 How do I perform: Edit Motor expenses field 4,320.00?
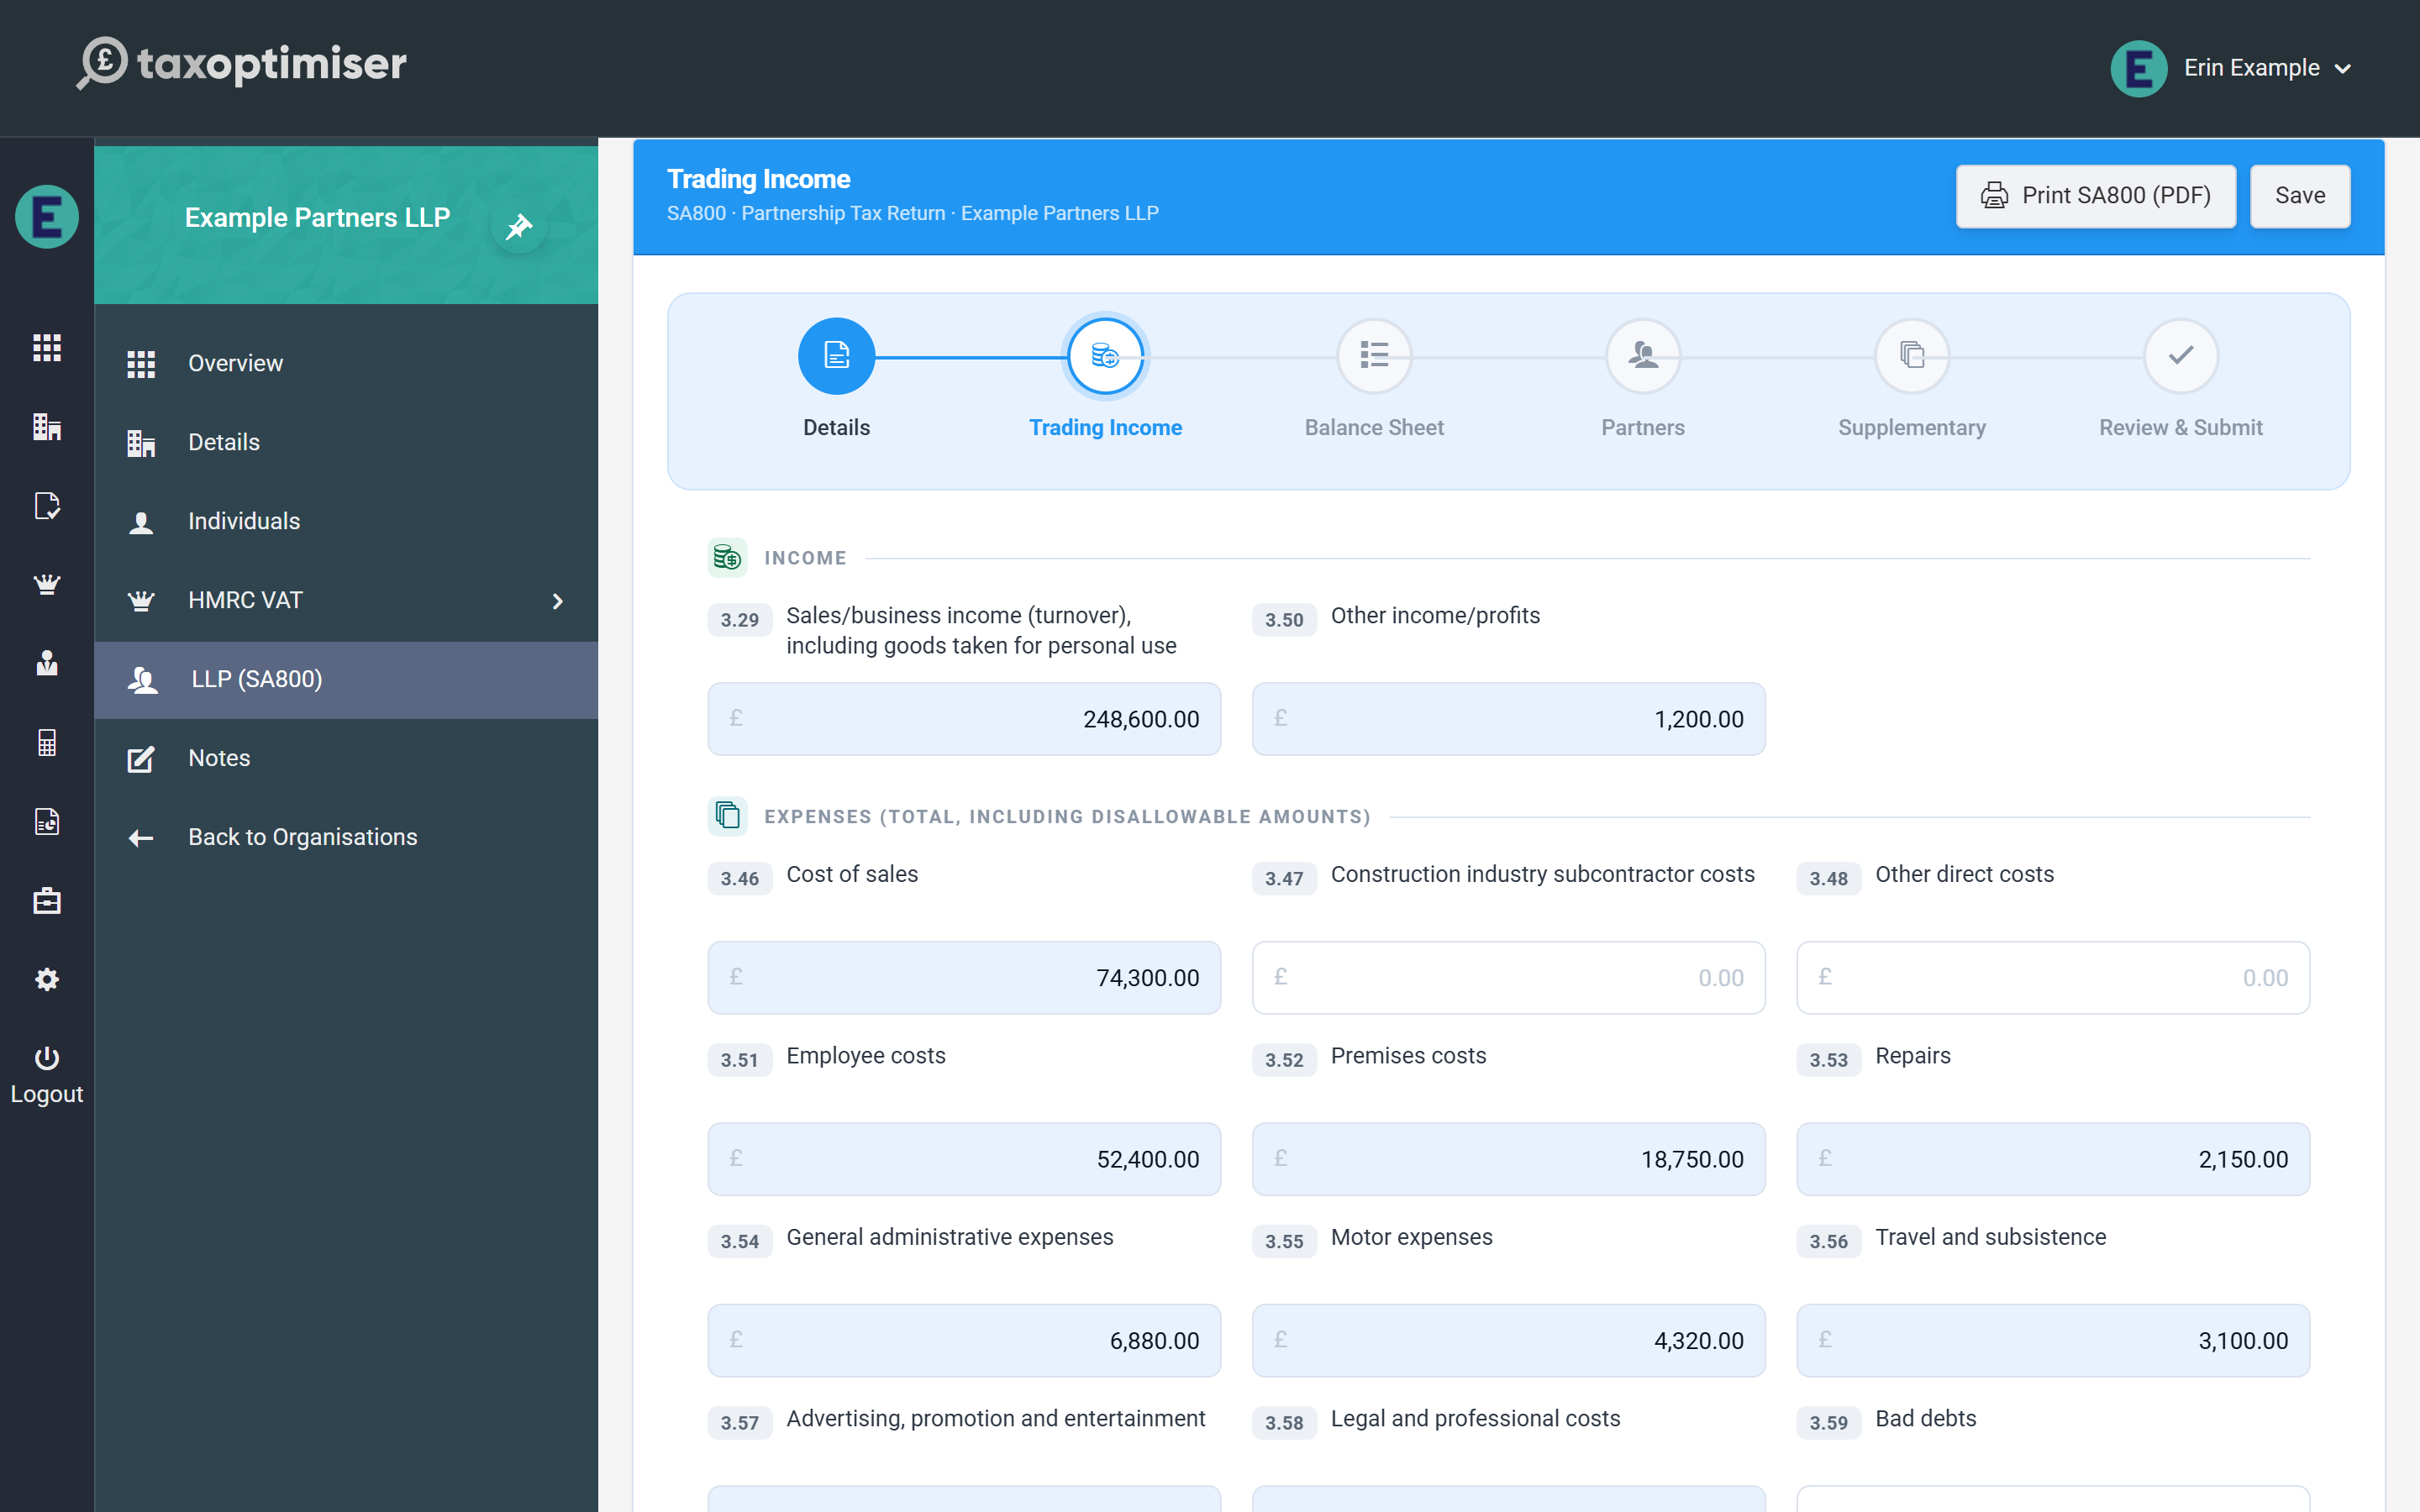pos(1508,1340)
